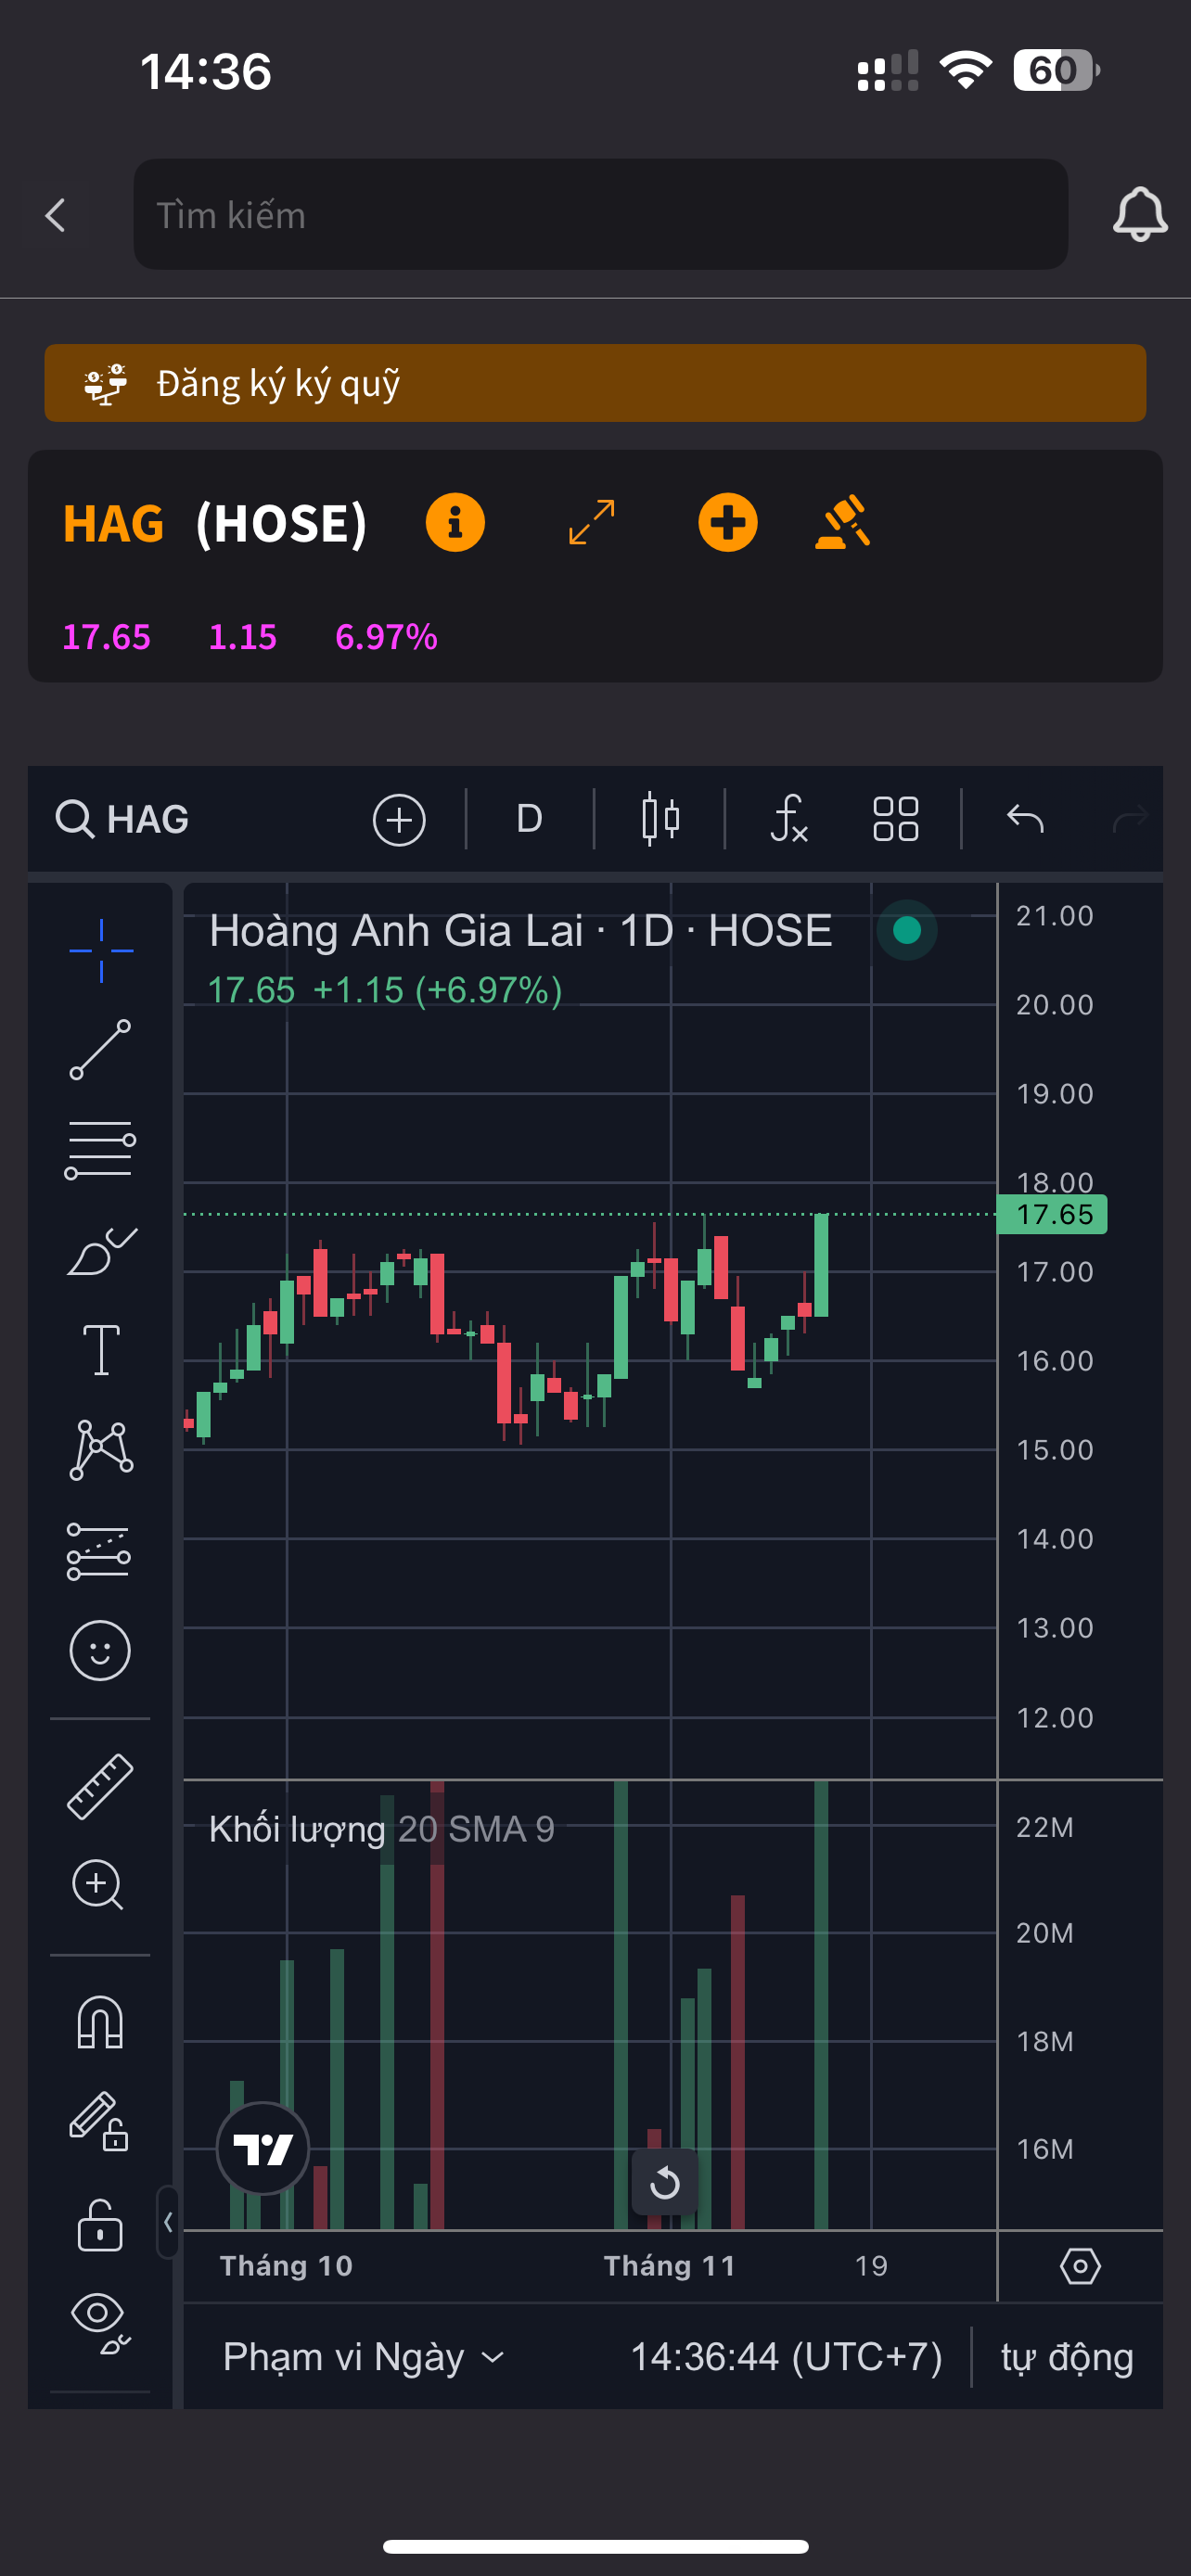Tap the Đăng ký ký quỹ banner
This screenshot has width=1191, height=2576.
[595, 383]
